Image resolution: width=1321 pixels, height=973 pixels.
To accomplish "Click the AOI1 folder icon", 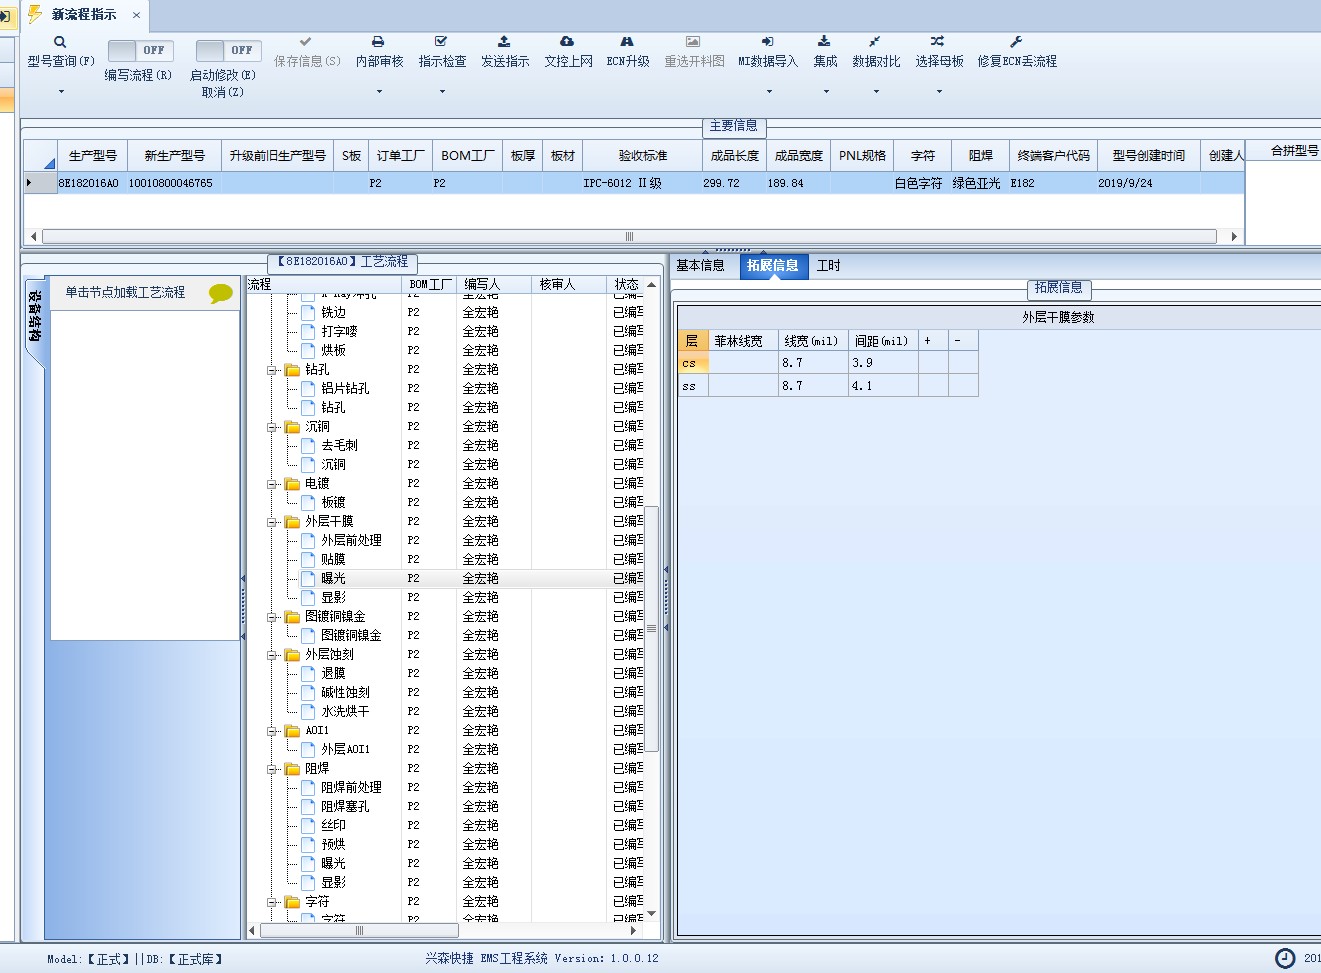I will pos(292,731).
